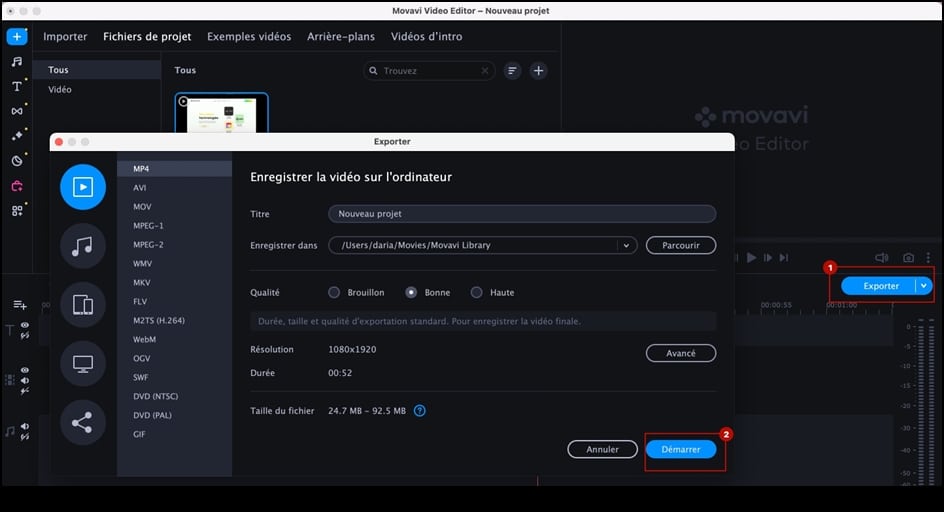Open the Titles tool in left sidebar

[x=17, y=86]
